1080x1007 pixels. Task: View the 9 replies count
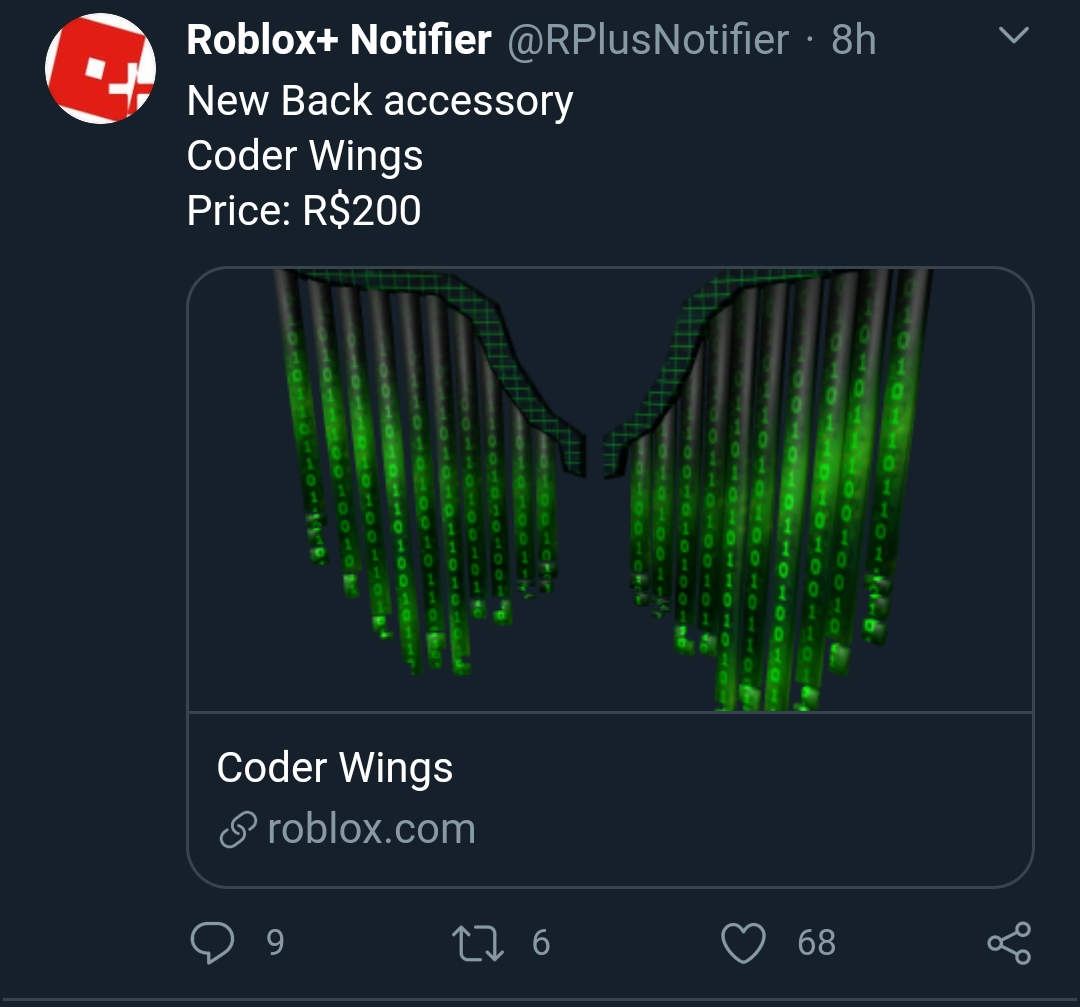275,942
